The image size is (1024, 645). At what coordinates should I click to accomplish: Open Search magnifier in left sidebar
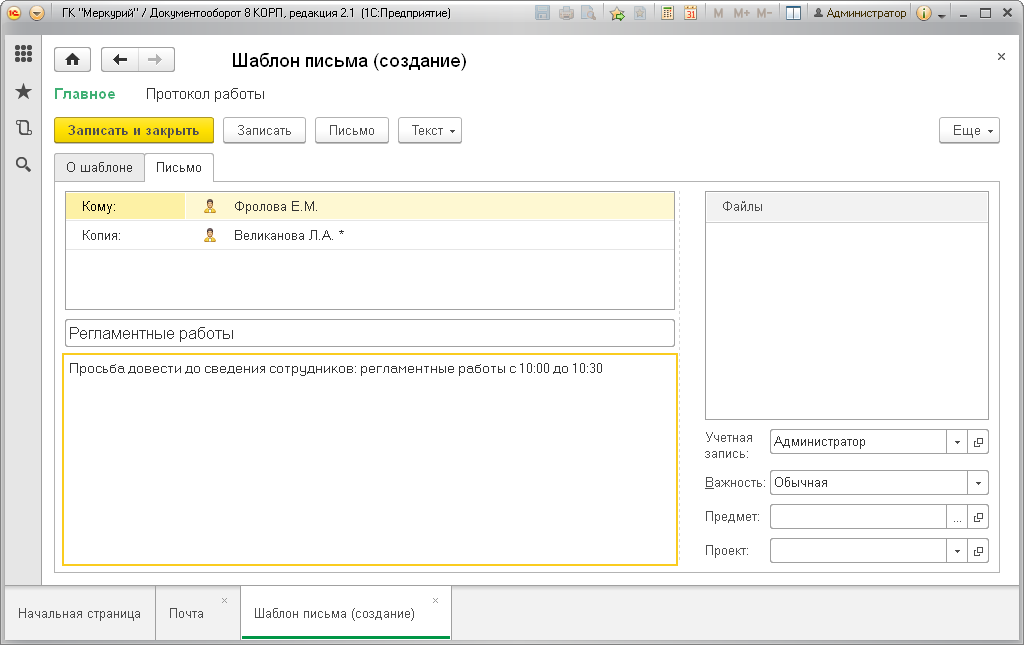[x=24, y=165]
